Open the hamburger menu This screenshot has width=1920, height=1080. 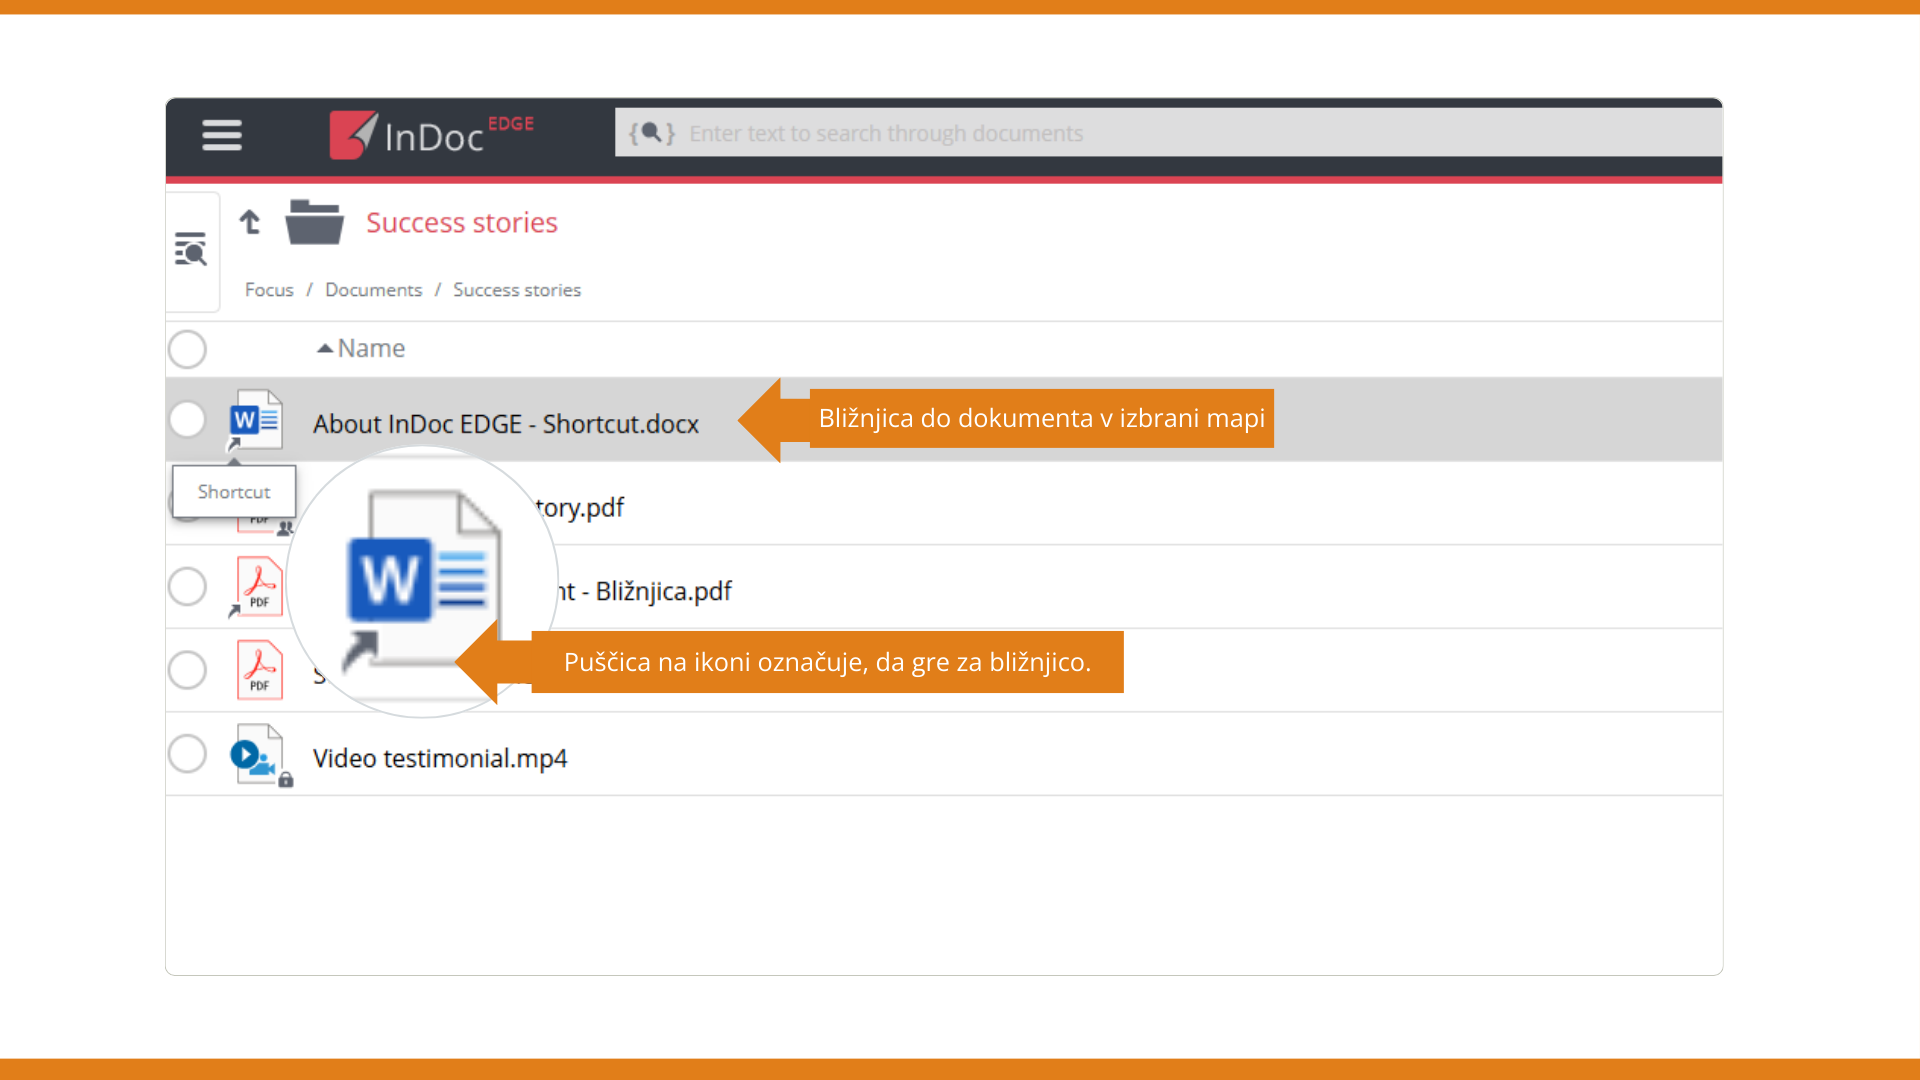(x=221, y=135)
